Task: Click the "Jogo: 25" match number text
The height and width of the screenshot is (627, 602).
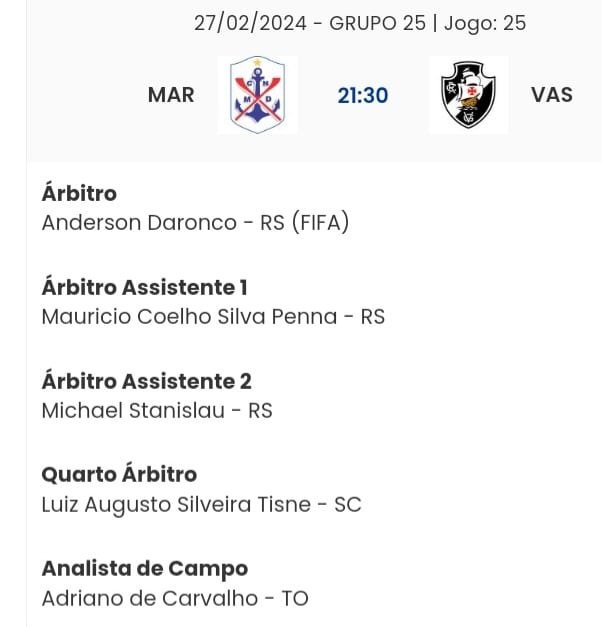Action: (485, 23)
